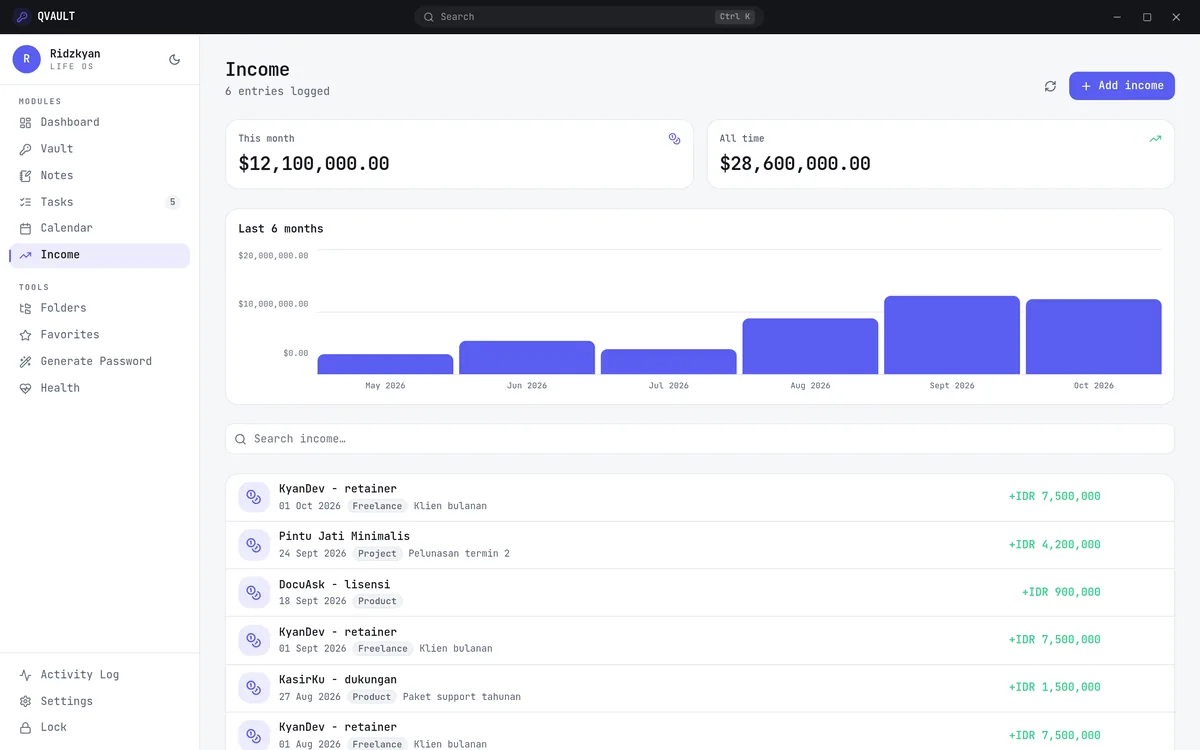Click the Notes edit icon

click(x=26, y=175)
